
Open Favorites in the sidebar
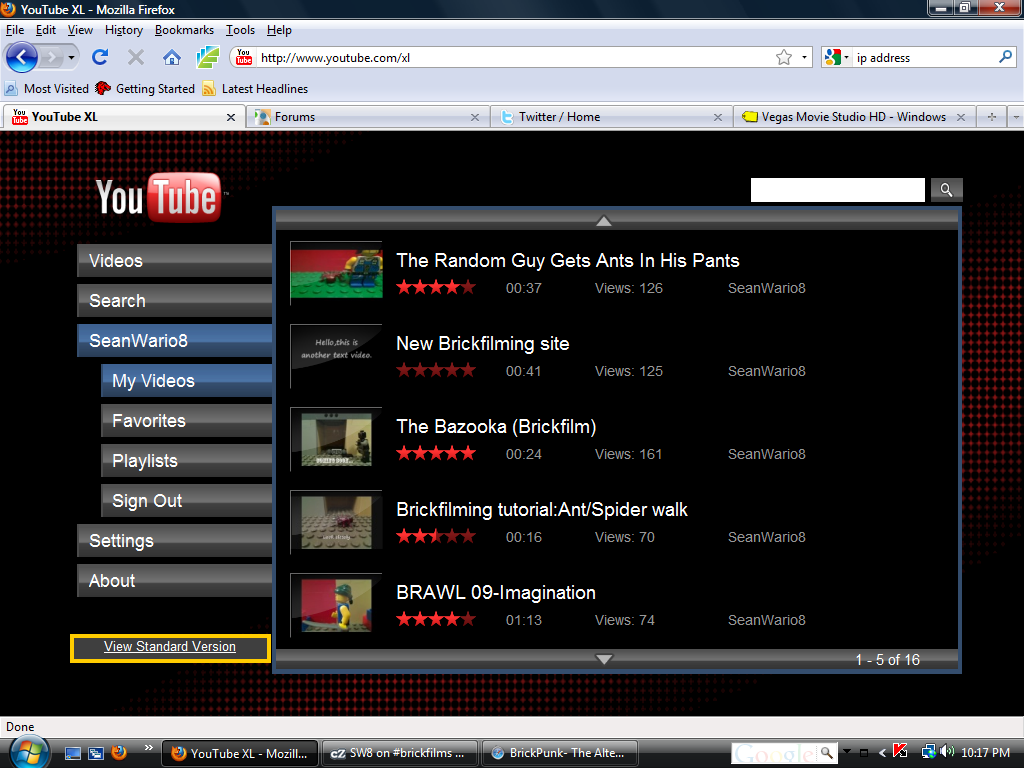pos(186,421)
